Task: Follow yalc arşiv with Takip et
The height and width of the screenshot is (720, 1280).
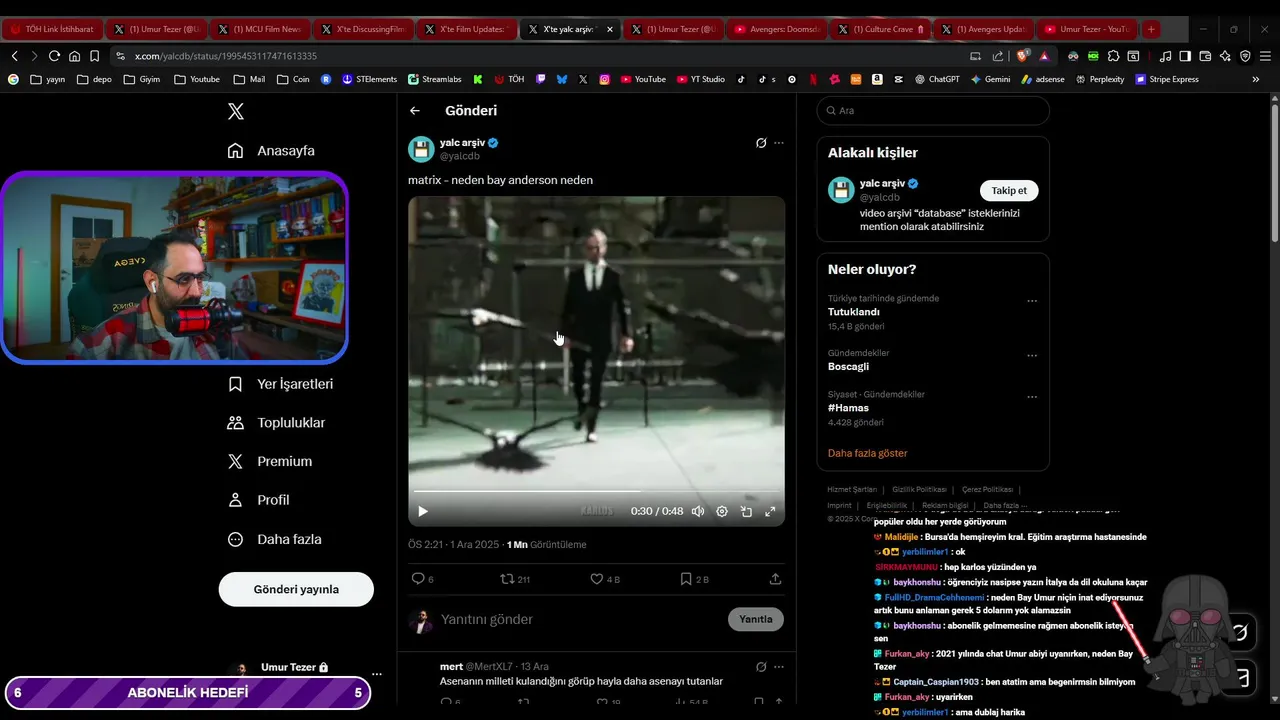Action: [1009, 190]
